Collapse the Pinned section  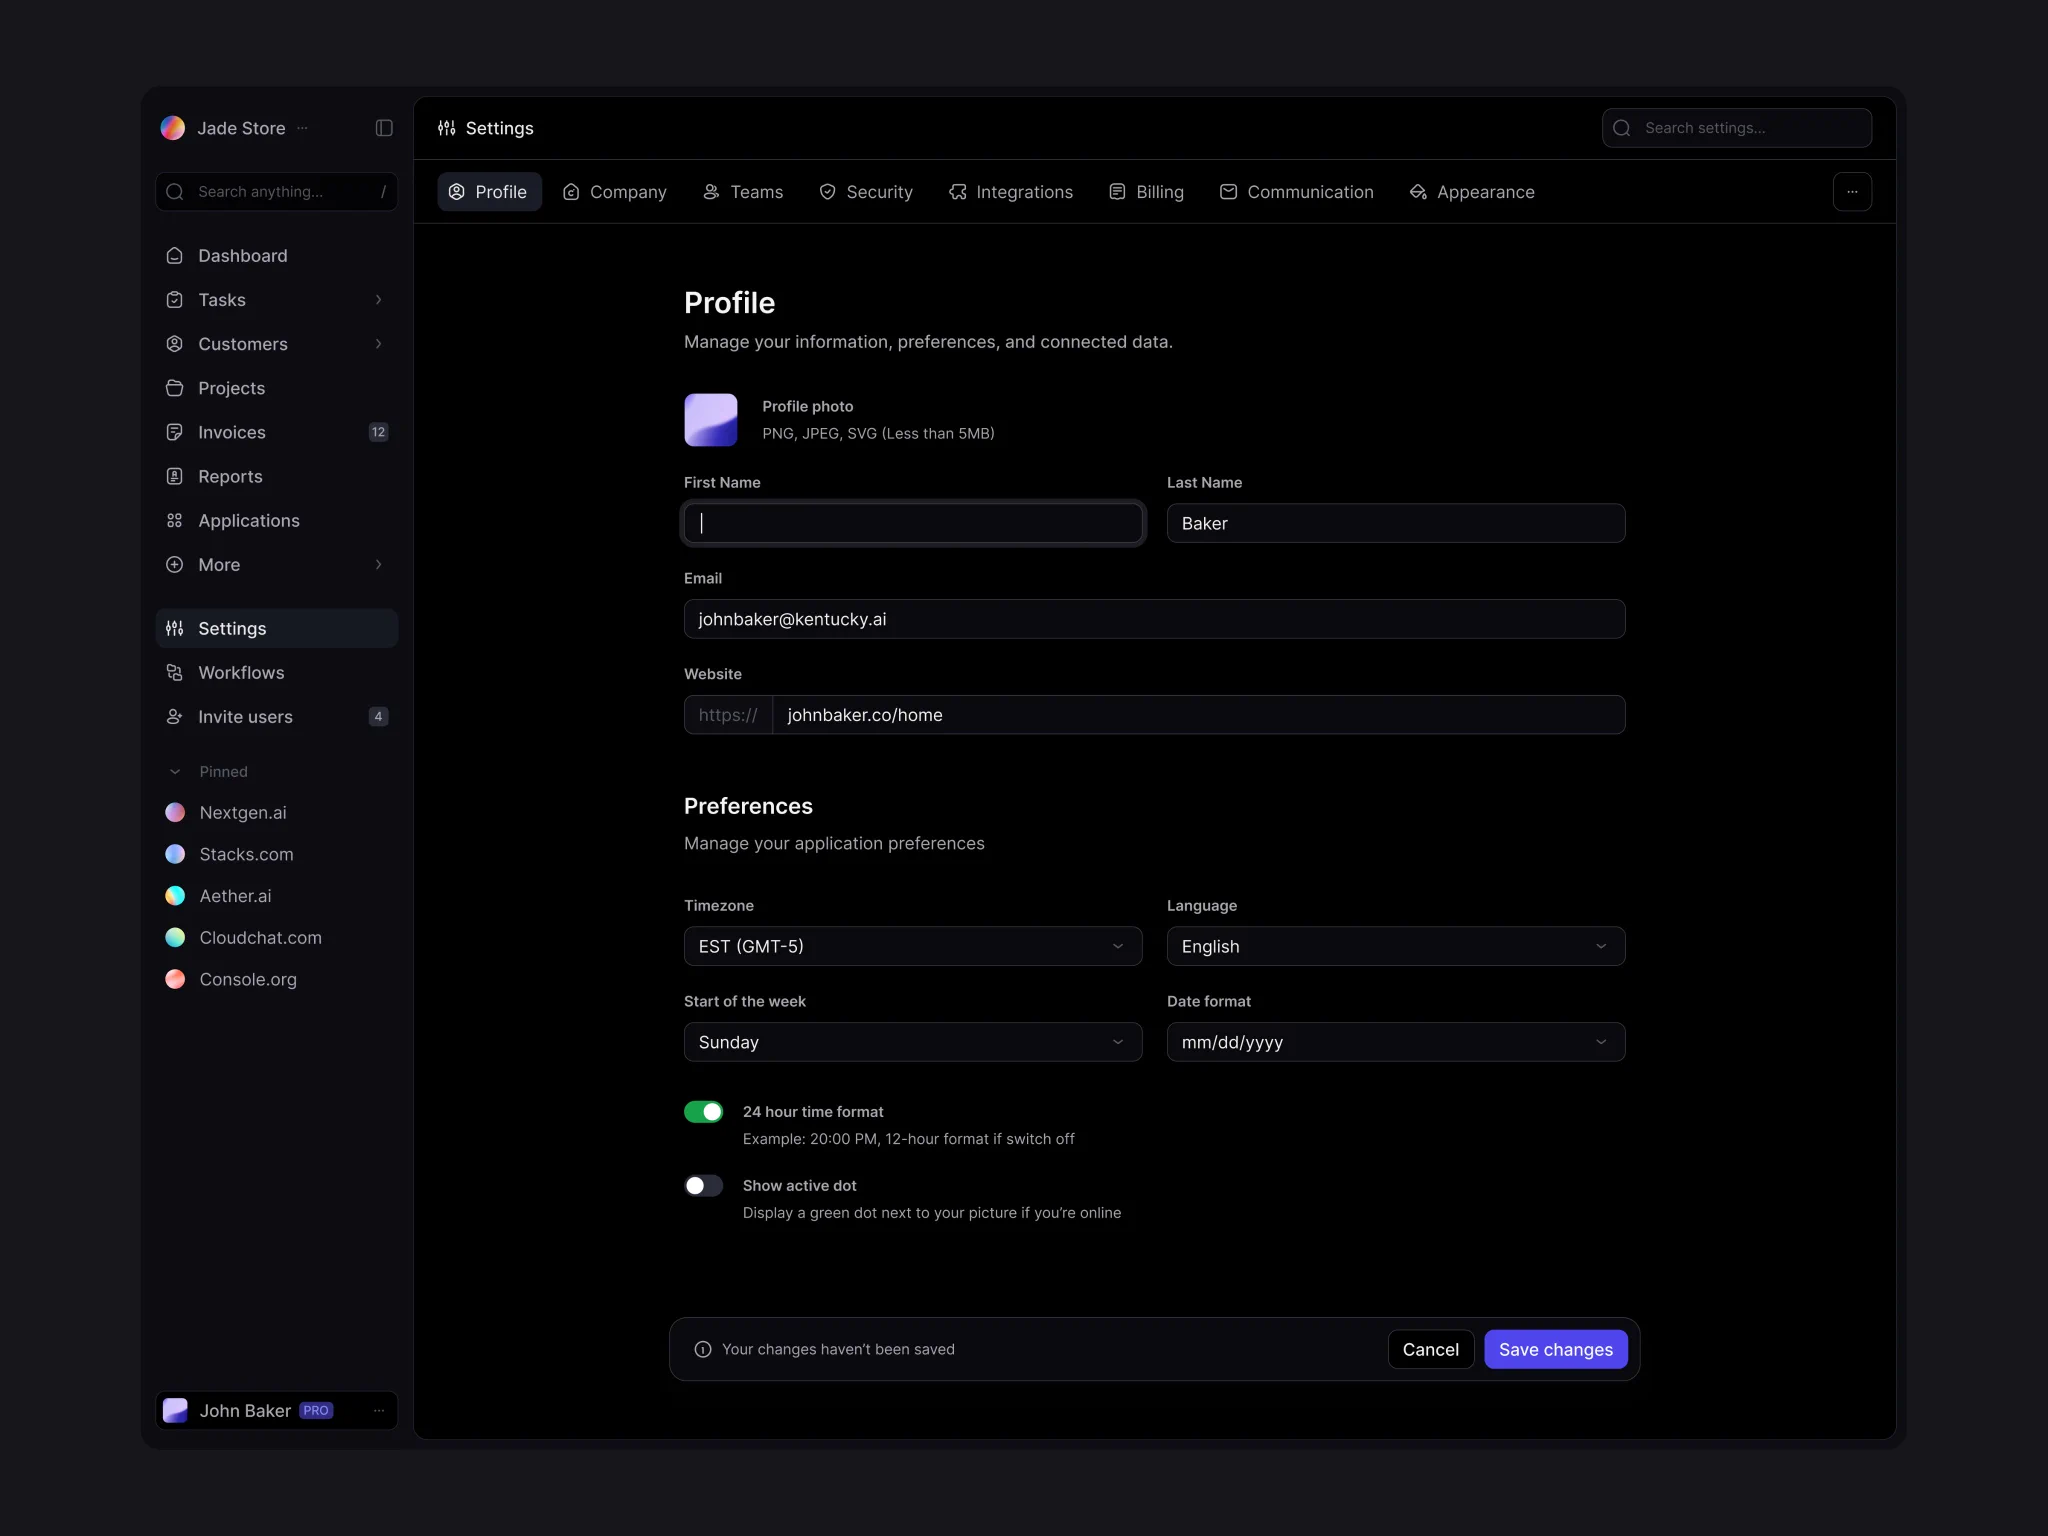(175, 772)
